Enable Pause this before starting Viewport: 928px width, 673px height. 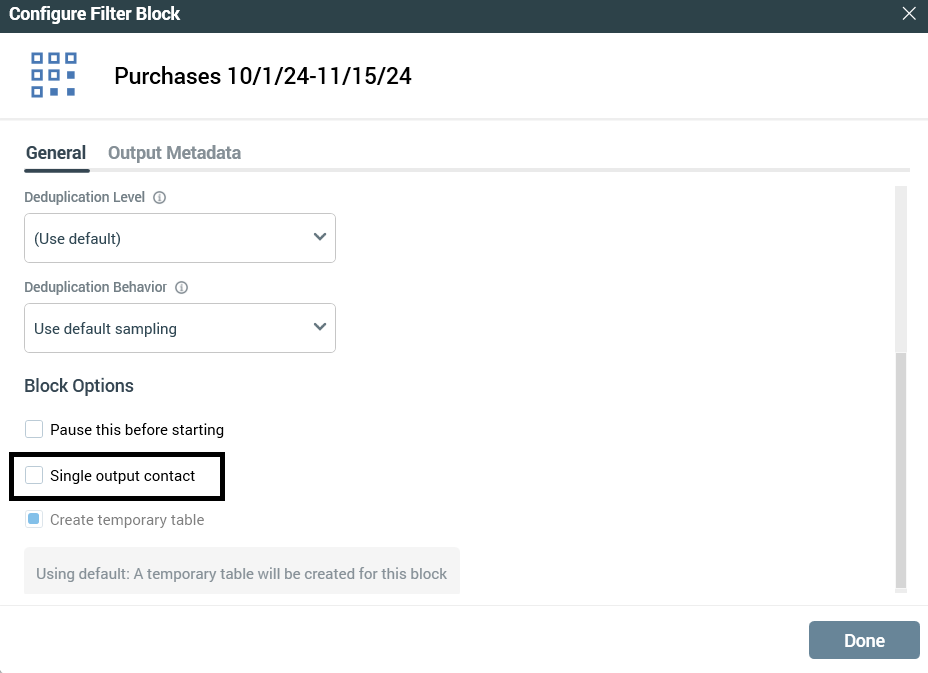tap(35, 430)
